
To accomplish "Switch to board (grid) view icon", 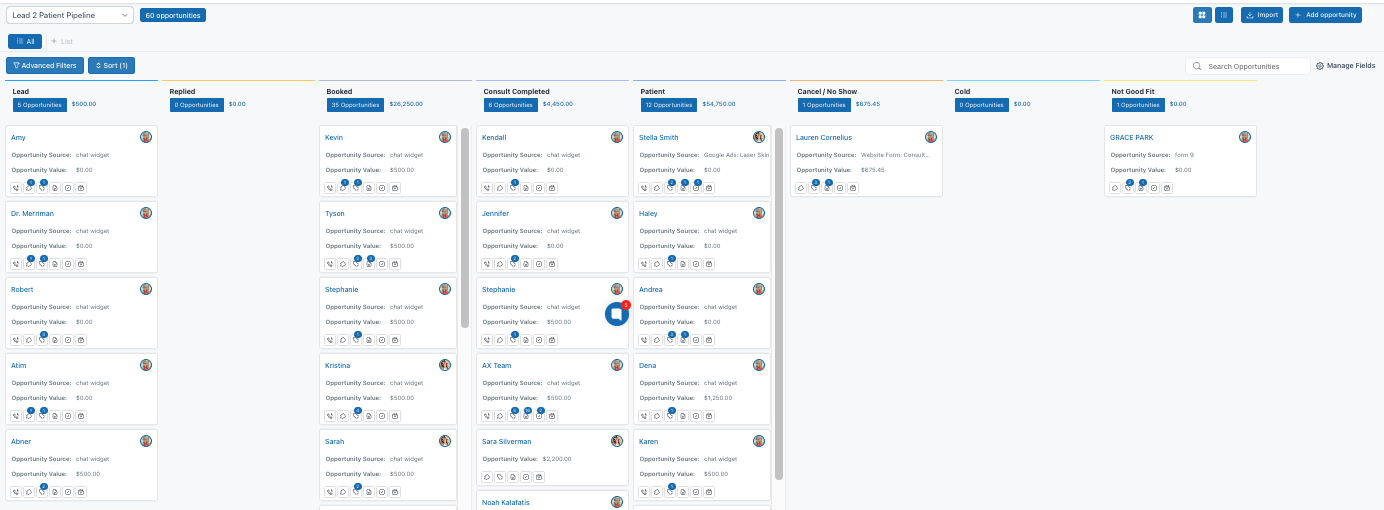I will pos(1202,15).
